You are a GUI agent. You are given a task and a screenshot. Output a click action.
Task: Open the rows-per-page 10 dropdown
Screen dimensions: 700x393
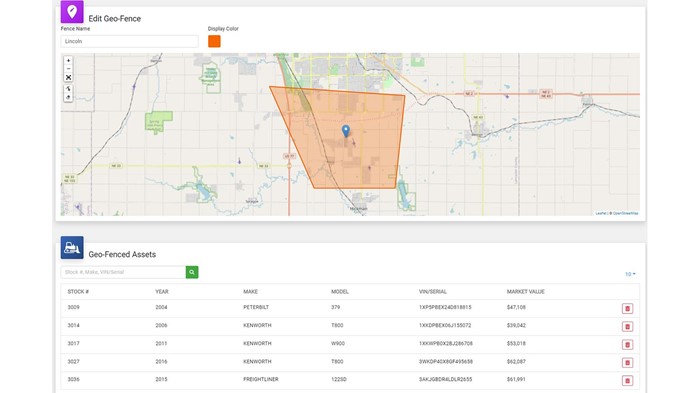[x=630, y=274]
